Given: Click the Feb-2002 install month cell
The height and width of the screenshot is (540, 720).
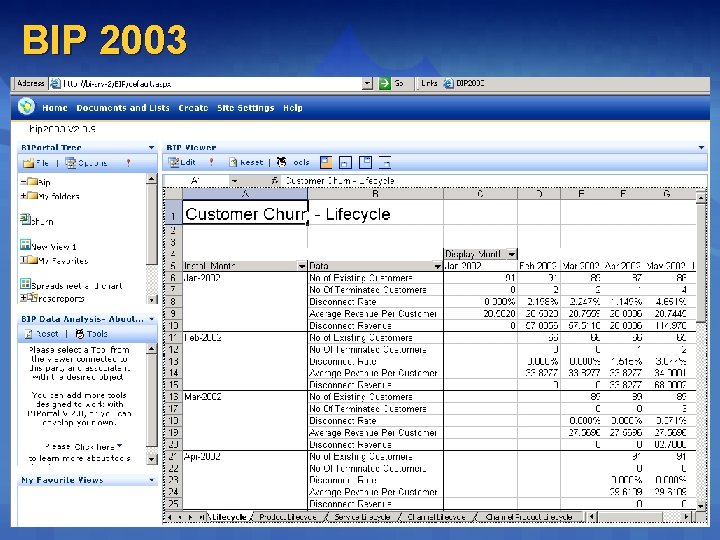Looking at the screenshot, I should (245, 338).
